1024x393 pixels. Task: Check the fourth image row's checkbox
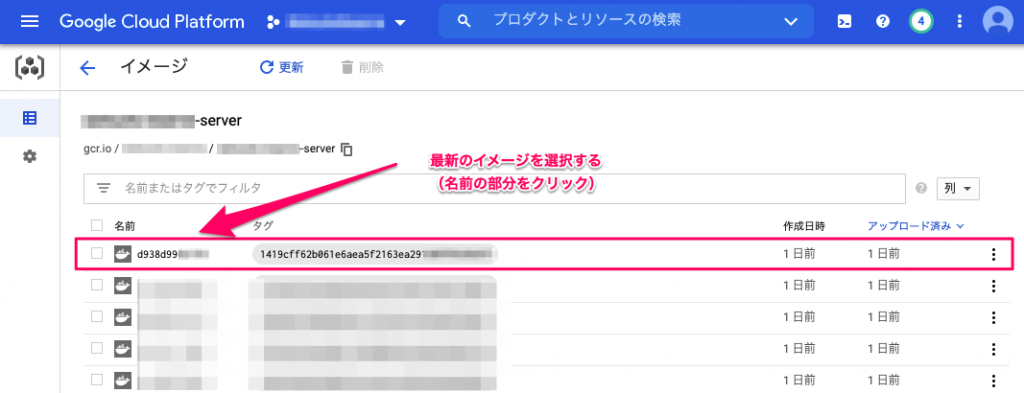point(97,348)
